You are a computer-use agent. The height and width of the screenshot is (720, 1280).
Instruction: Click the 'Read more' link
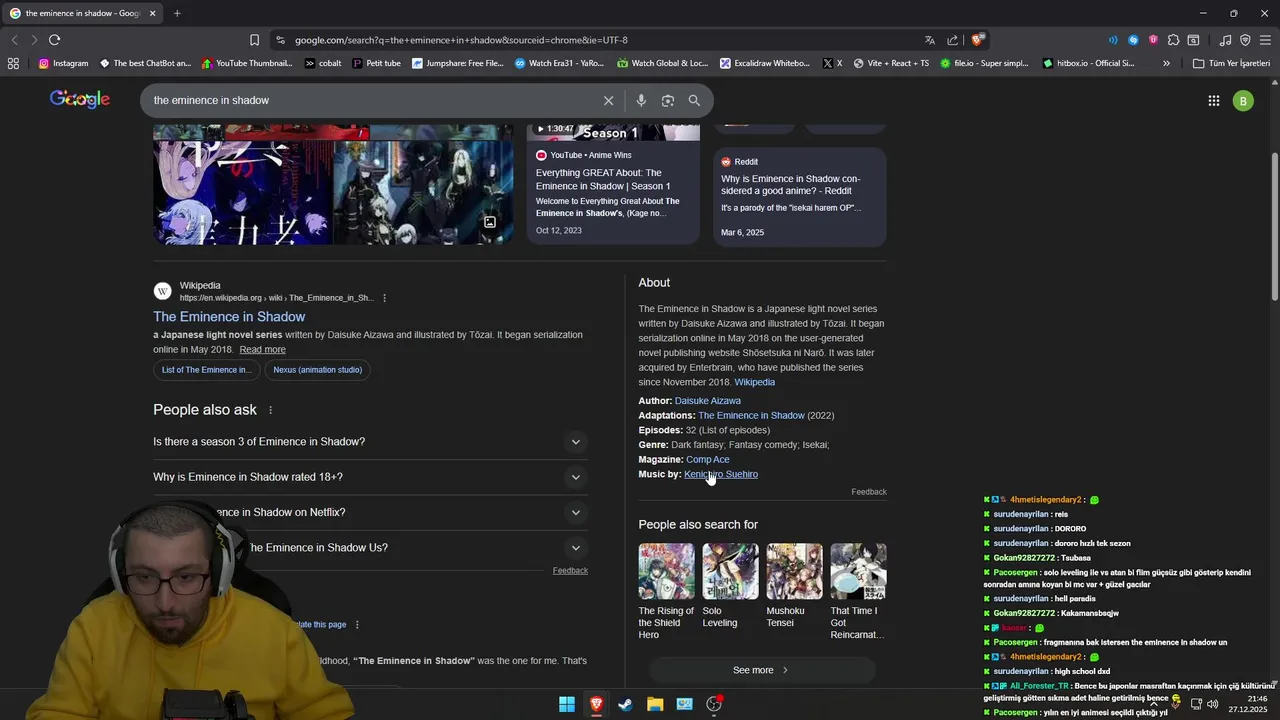click(262, 350)
